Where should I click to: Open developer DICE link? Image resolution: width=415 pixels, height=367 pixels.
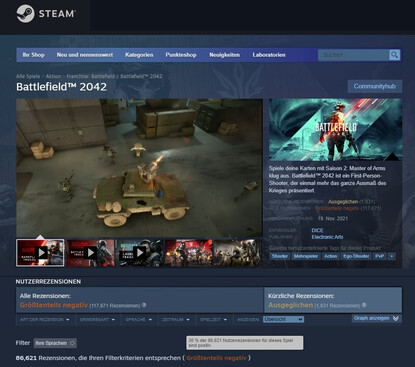(317, 230)
